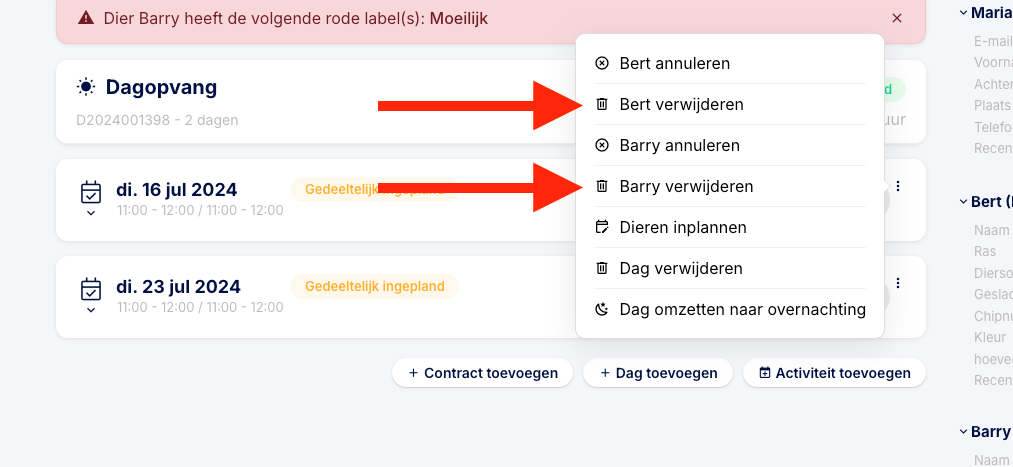Viewport: 1013px width, 467px height.
Task: Click the Dieren inplannen calendar-edit icon
Action: point(602,227)
